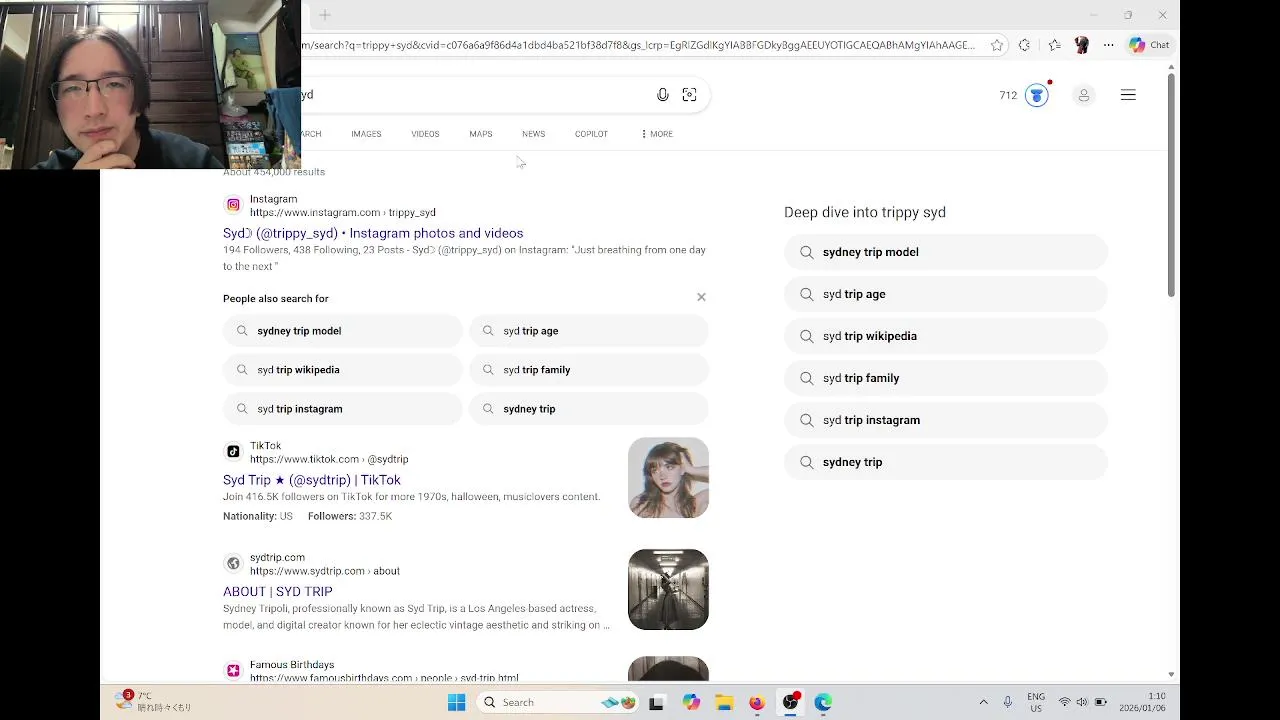Image resolution: width=1280 pixels, height=720 pixels.
Task: Show hidden system tray icons chevron
Action: pyautogui.click(x=983, y=702)
